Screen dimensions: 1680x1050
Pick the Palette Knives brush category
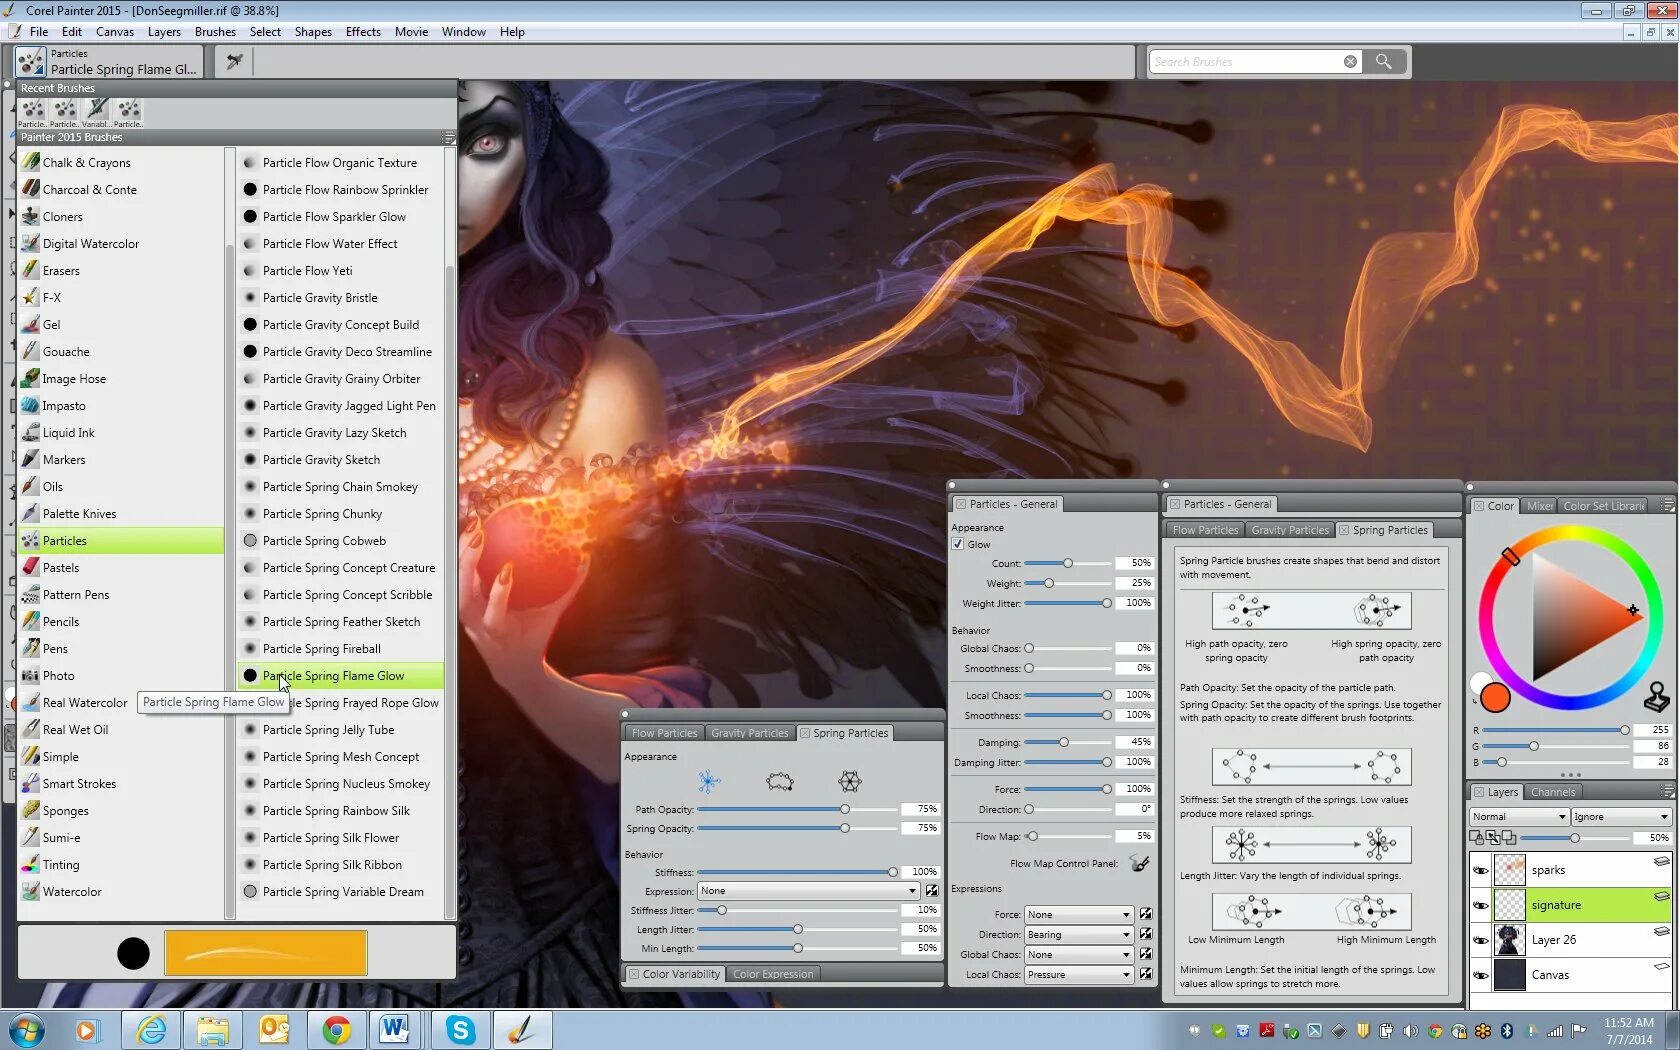point(120,513)
